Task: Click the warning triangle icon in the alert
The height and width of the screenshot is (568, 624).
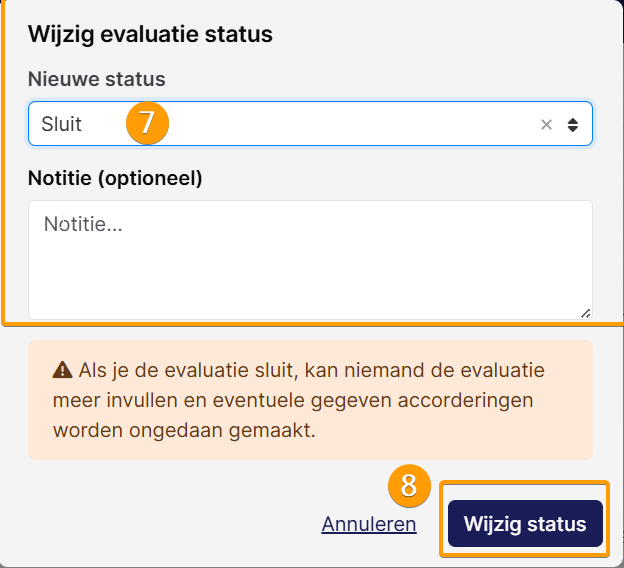Action: 62,370
